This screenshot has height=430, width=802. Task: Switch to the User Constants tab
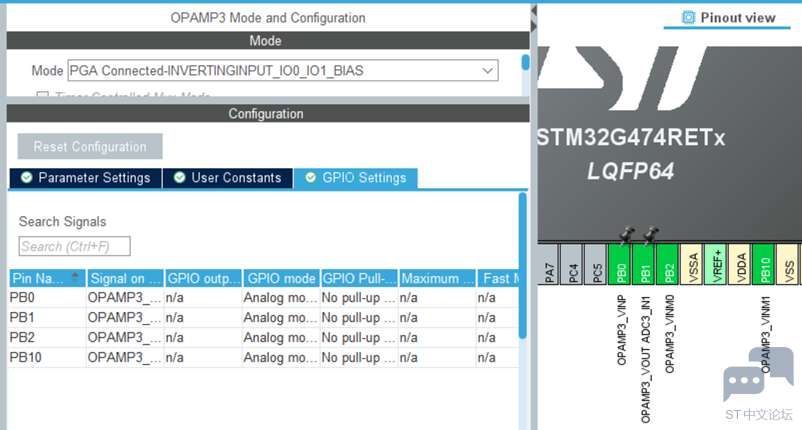pos(228,178)
